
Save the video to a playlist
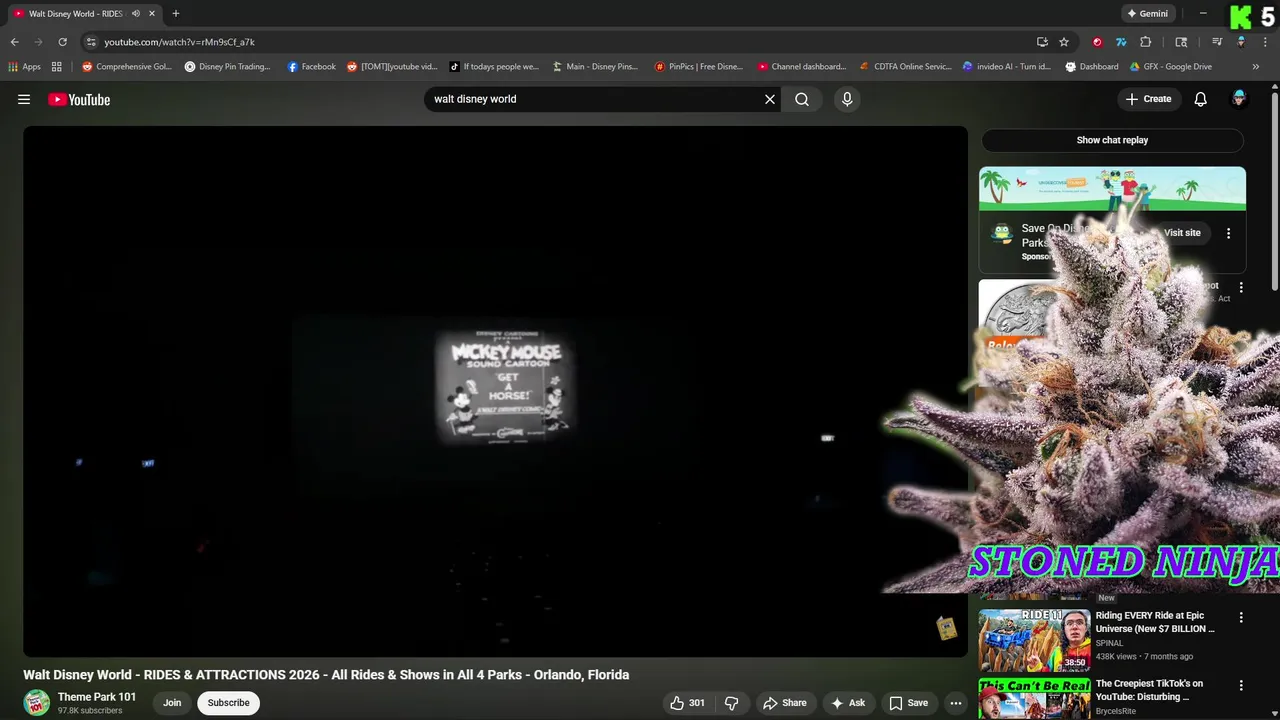[909, 703]
